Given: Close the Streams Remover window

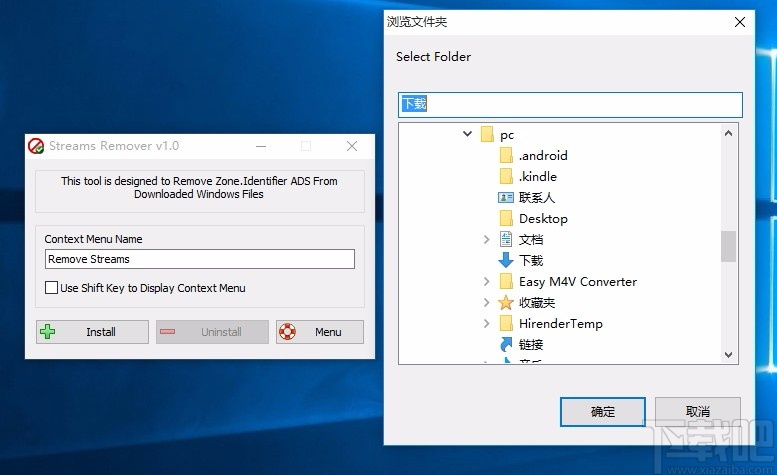Looking at the screenshot, I should click(x=352, y=146).
